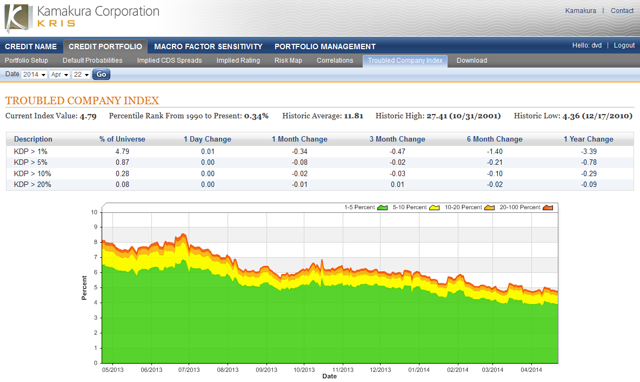Click the Percentile Rank 0.34% text
This screenshot has width=640, height=382.
point(189,116)
